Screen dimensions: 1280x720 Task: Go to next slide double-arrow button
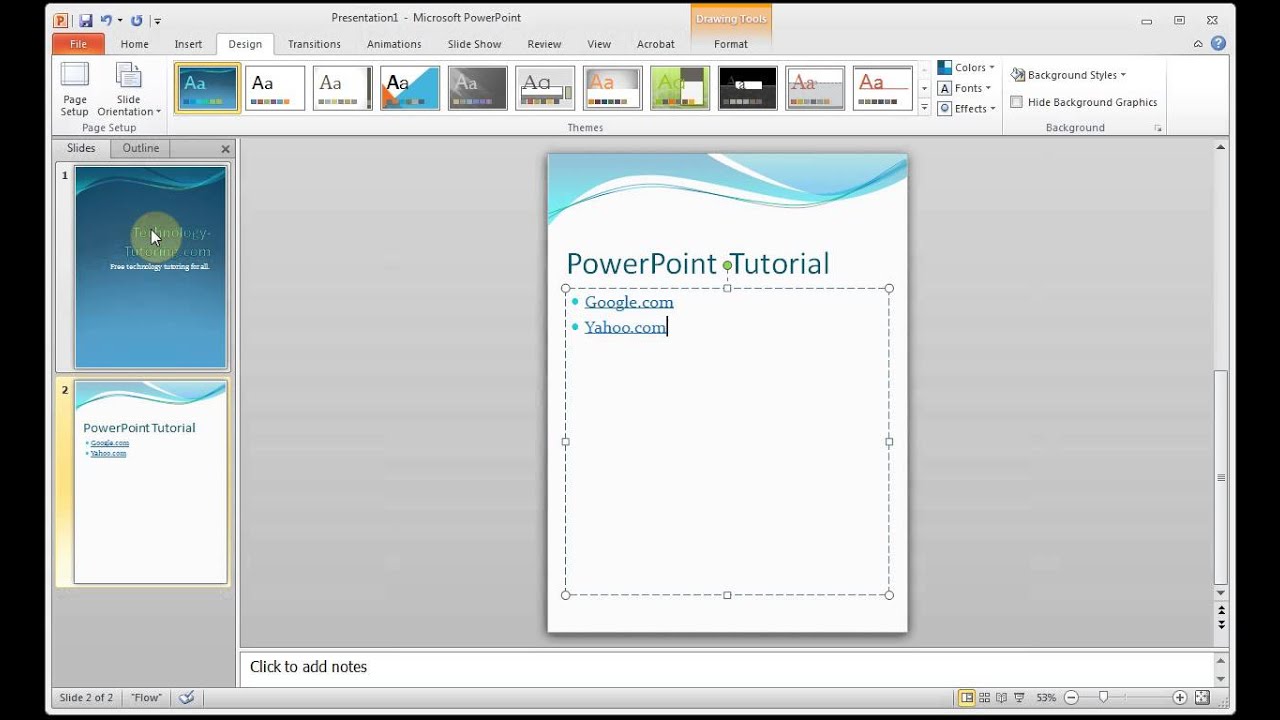point(1221,624)
